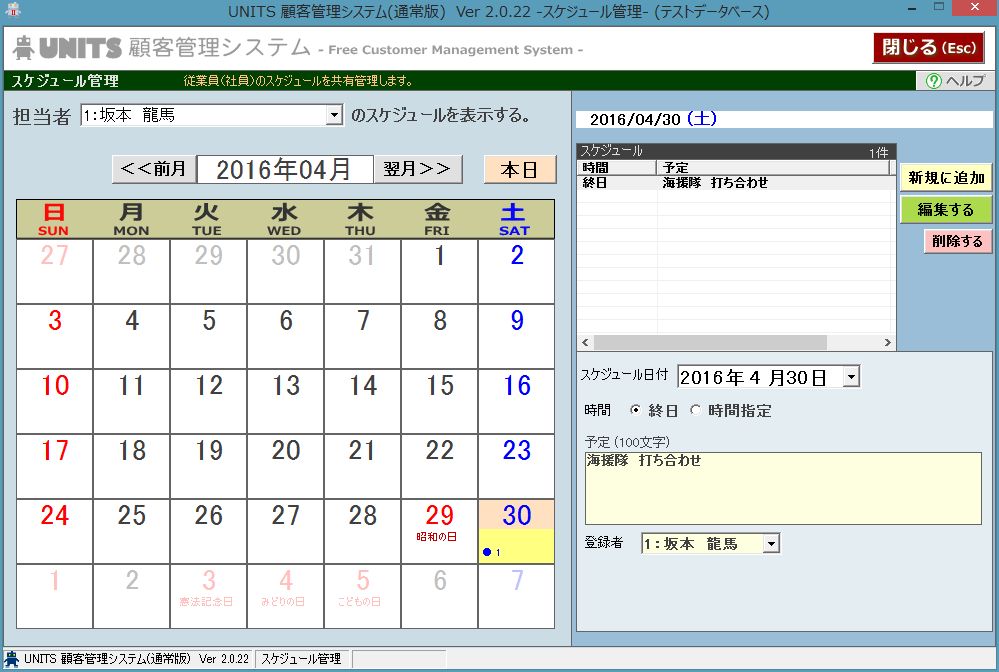Screen dimensions: 999x672
Task: Select April 16 on the calendar
Action: (517, 401)
